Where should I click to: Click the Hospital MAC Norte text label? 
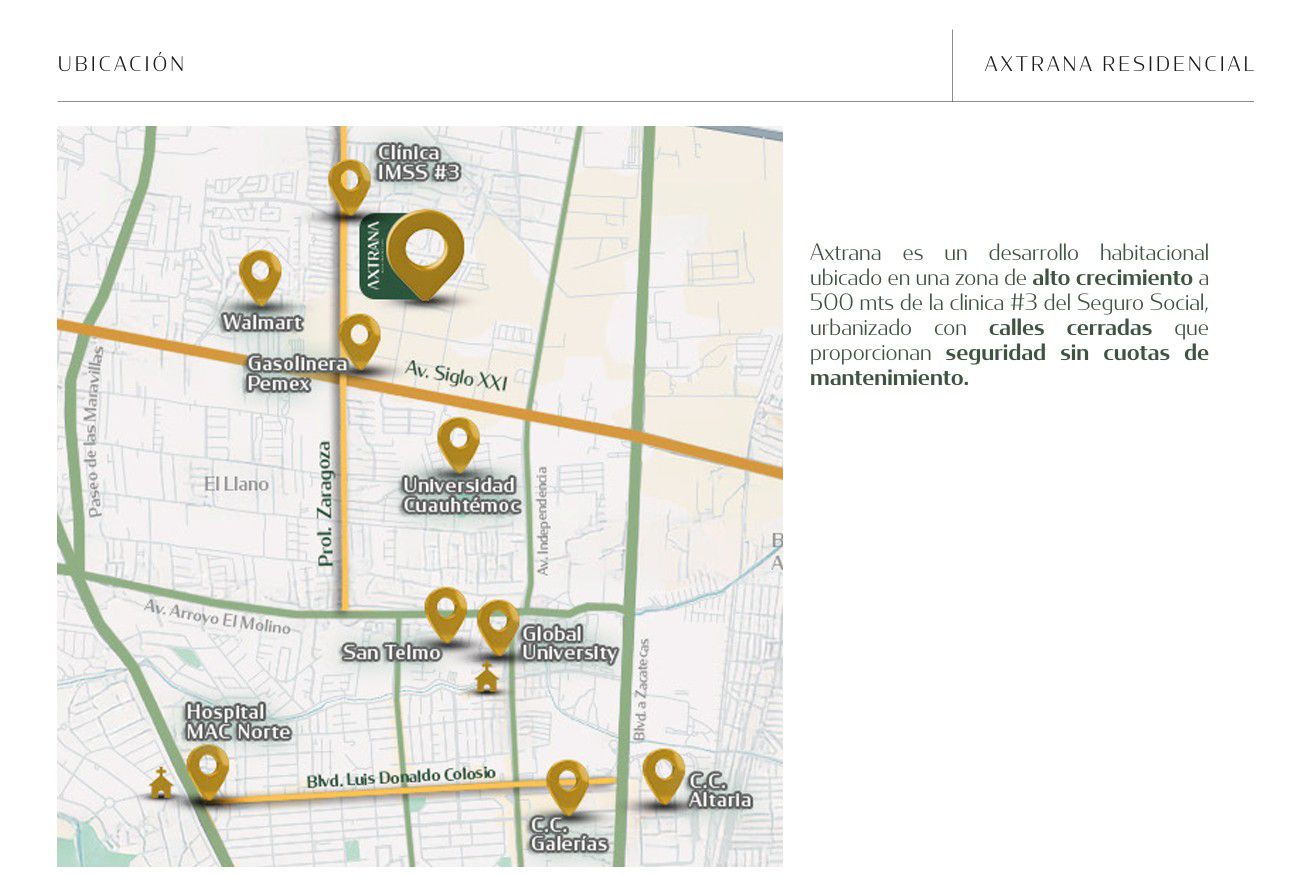[x=238, y=722]
